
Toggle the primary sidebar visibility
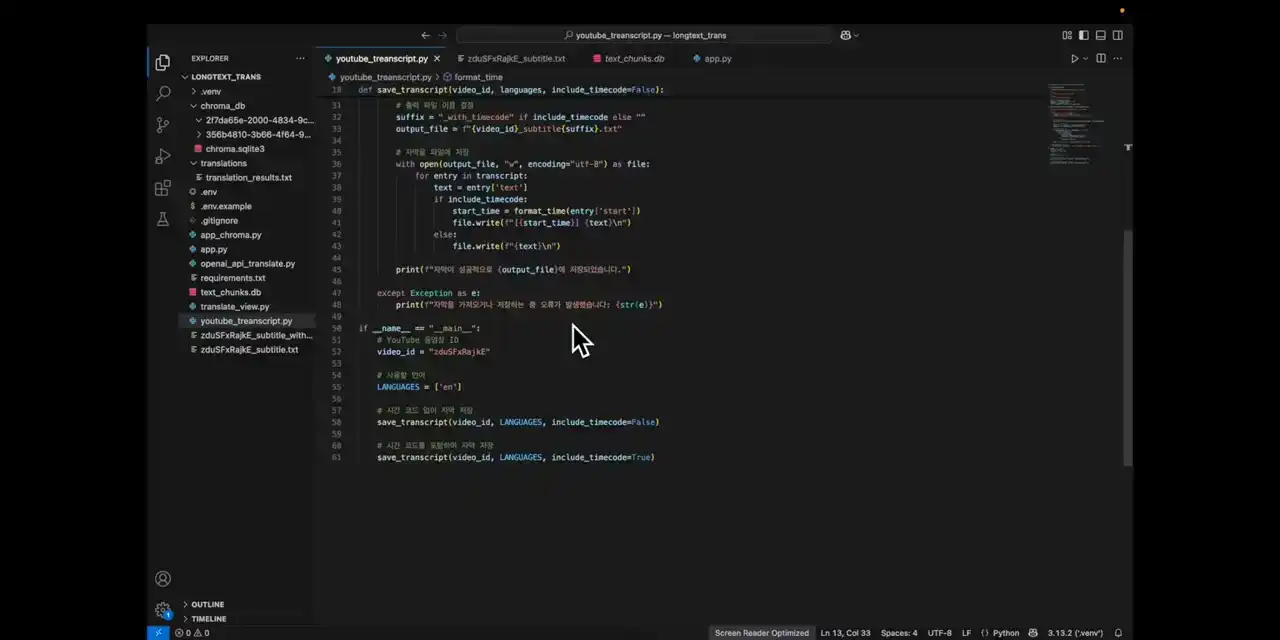tap(1084, 35)
